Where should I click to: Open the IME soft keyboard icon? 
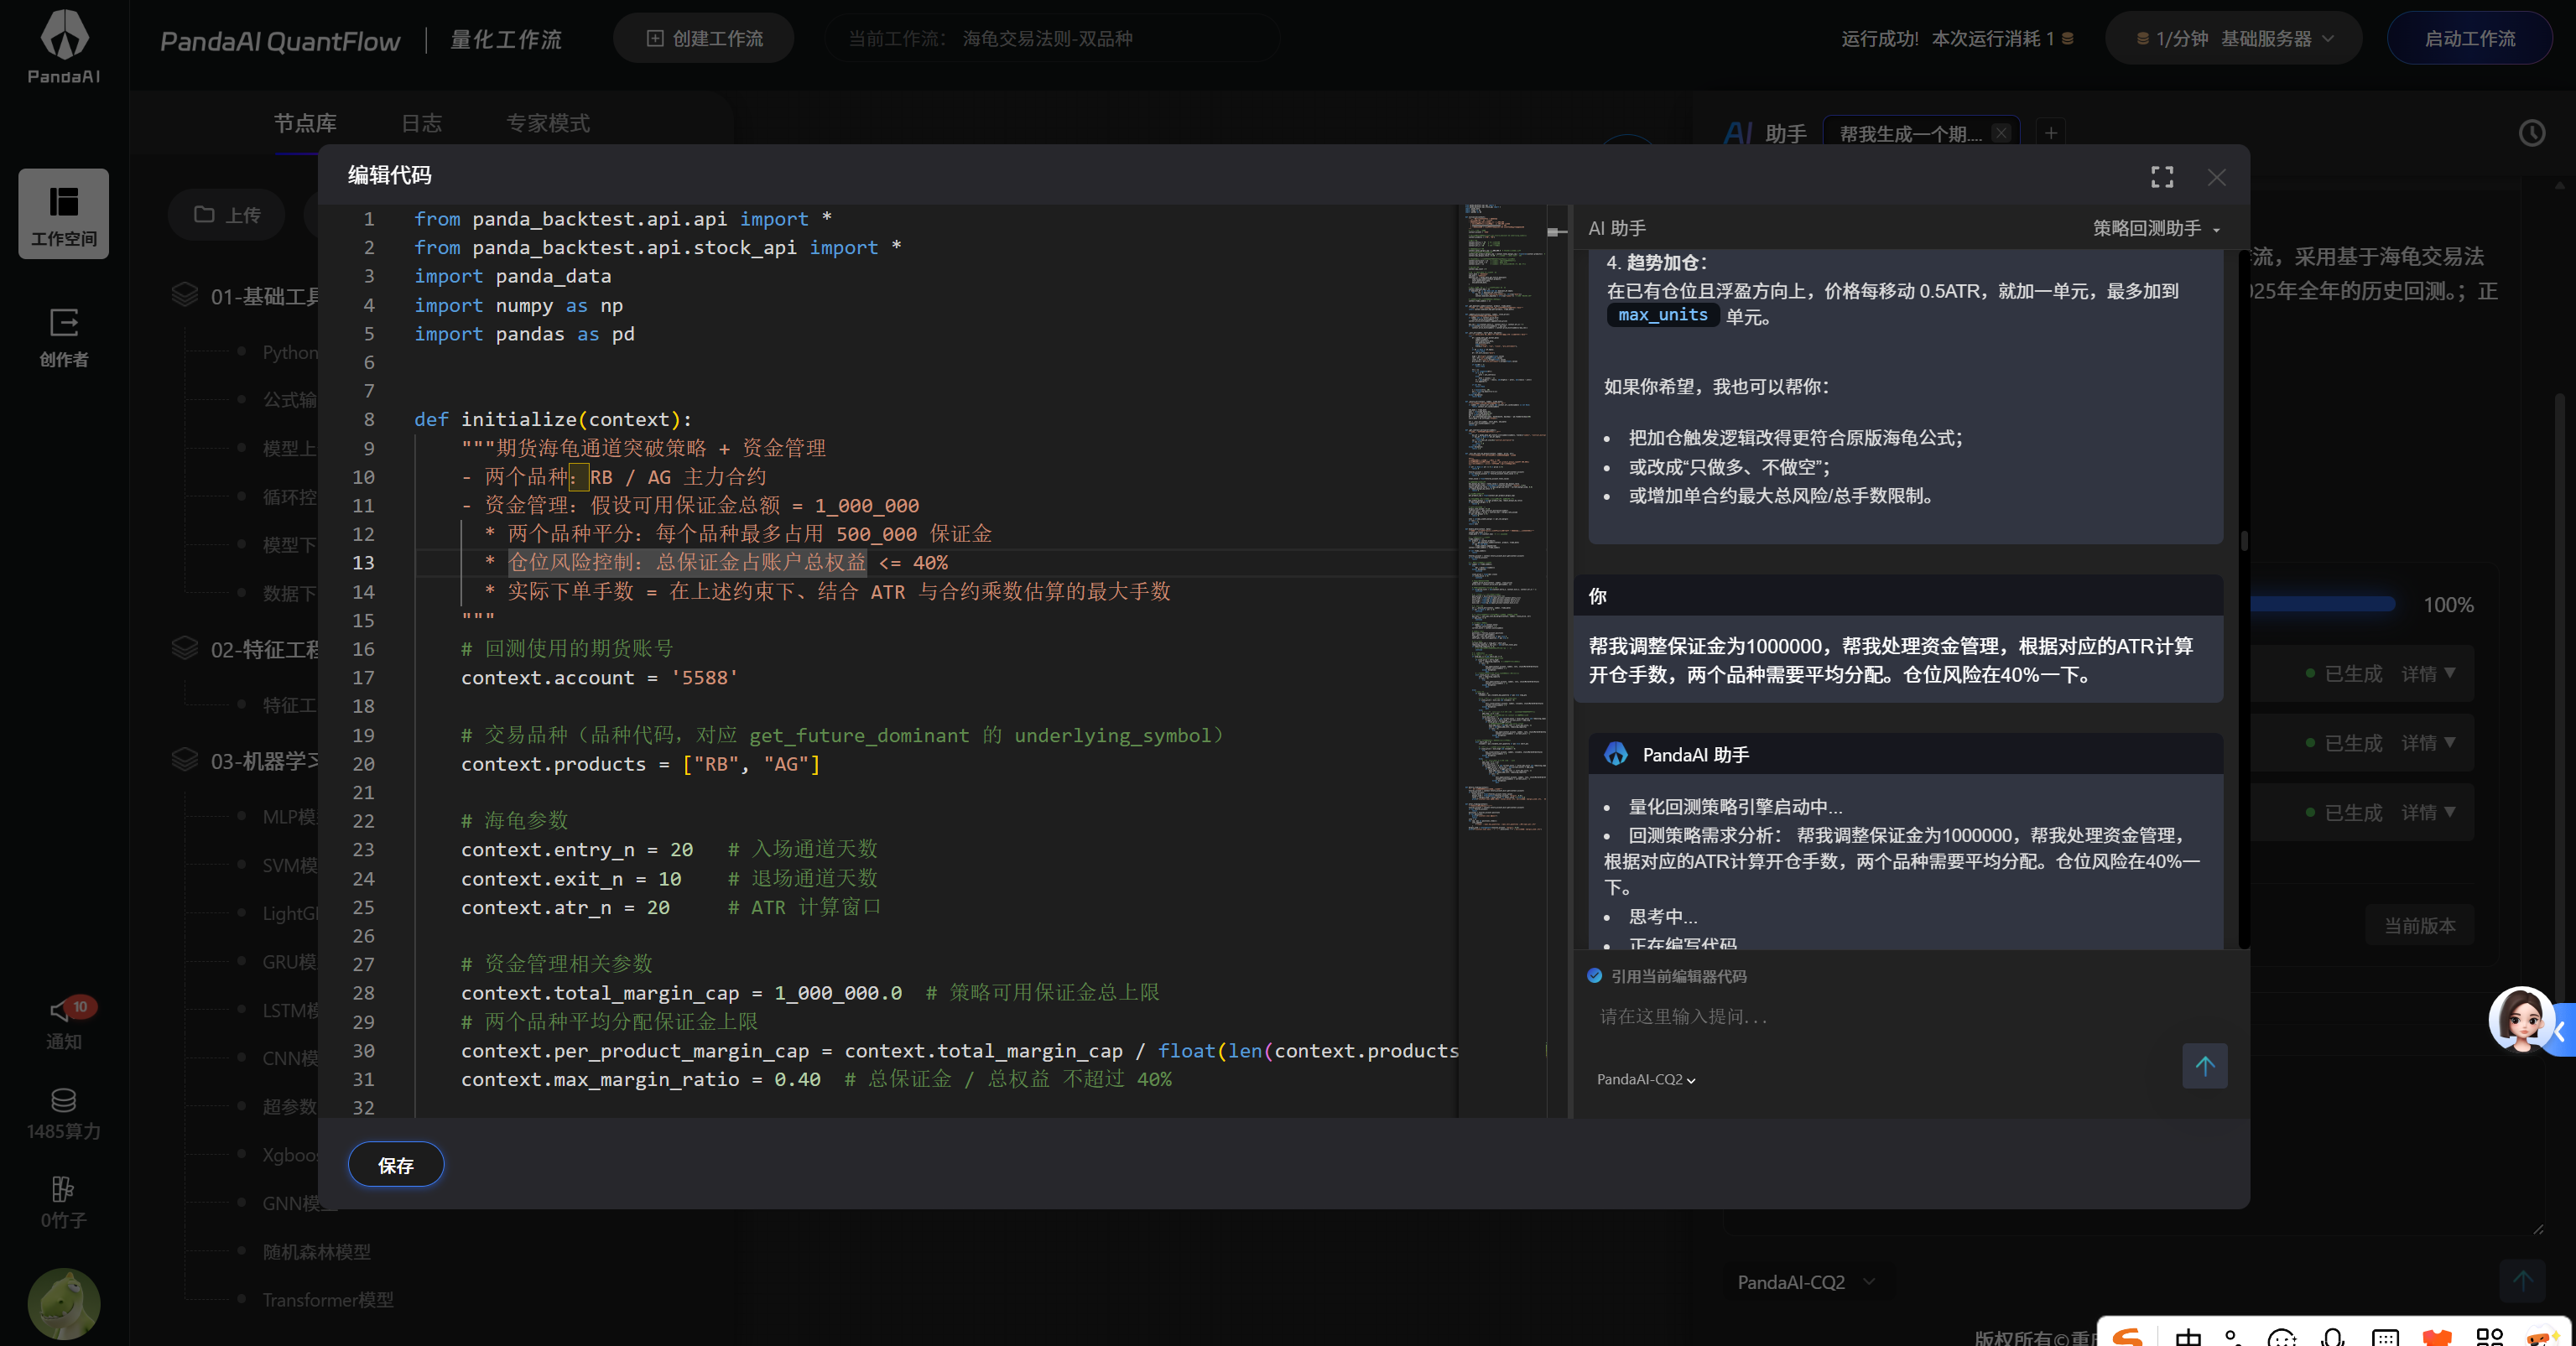point(2385,1337)
